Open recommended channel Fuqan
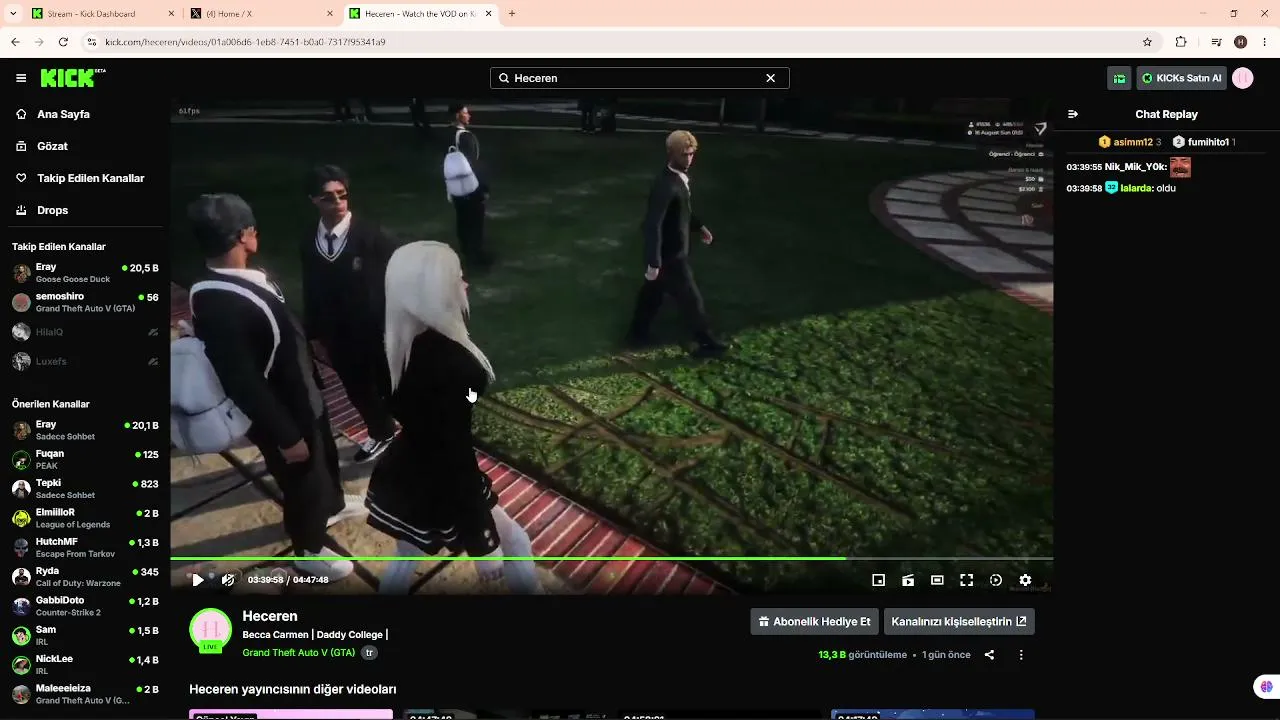The image size is (1280, 720). pyautogui.click(x=85, y=460)
